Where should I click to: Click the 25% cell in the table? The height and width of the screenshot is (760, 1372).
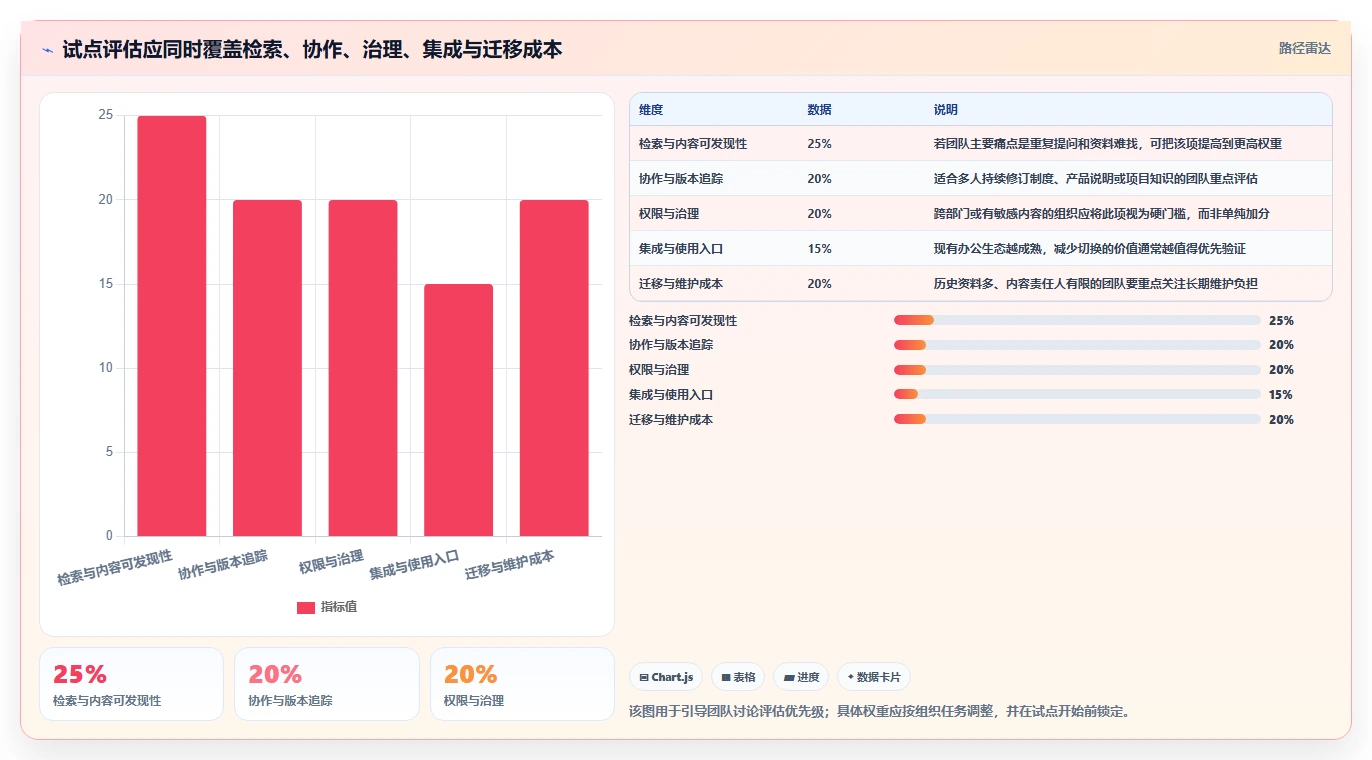point(819,144)
